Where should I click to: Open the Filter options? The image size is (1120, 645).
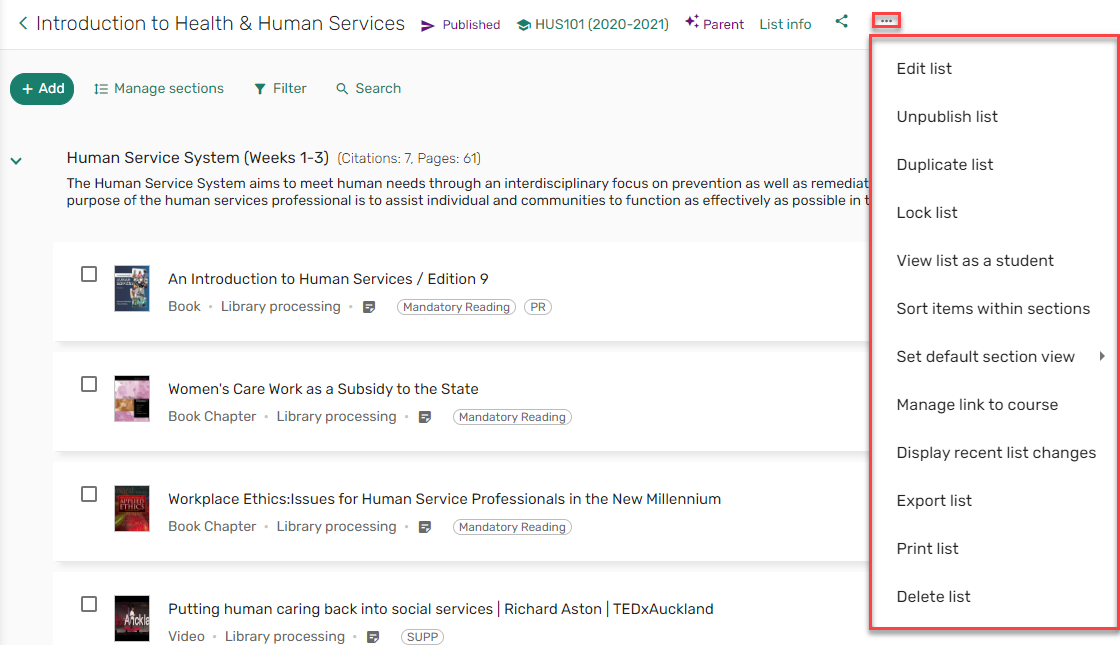click(x=280, y=89)
